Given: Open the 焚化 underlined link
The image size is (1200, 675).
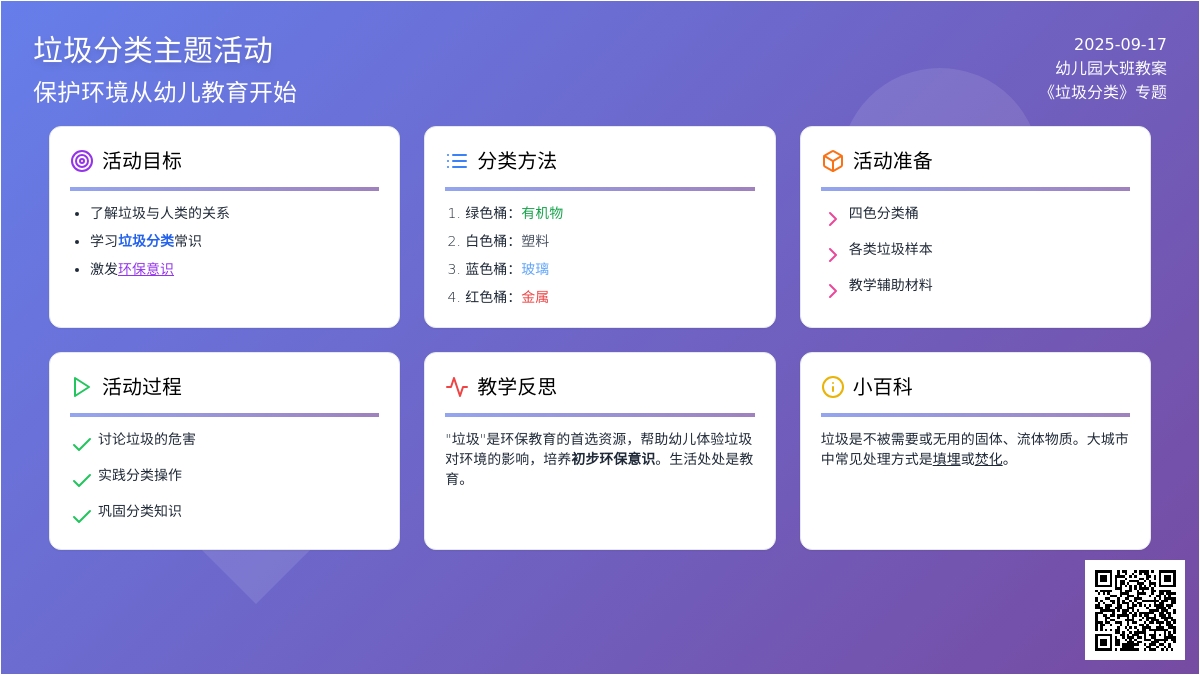Looking at the screenshot, I should pos(988,459).
